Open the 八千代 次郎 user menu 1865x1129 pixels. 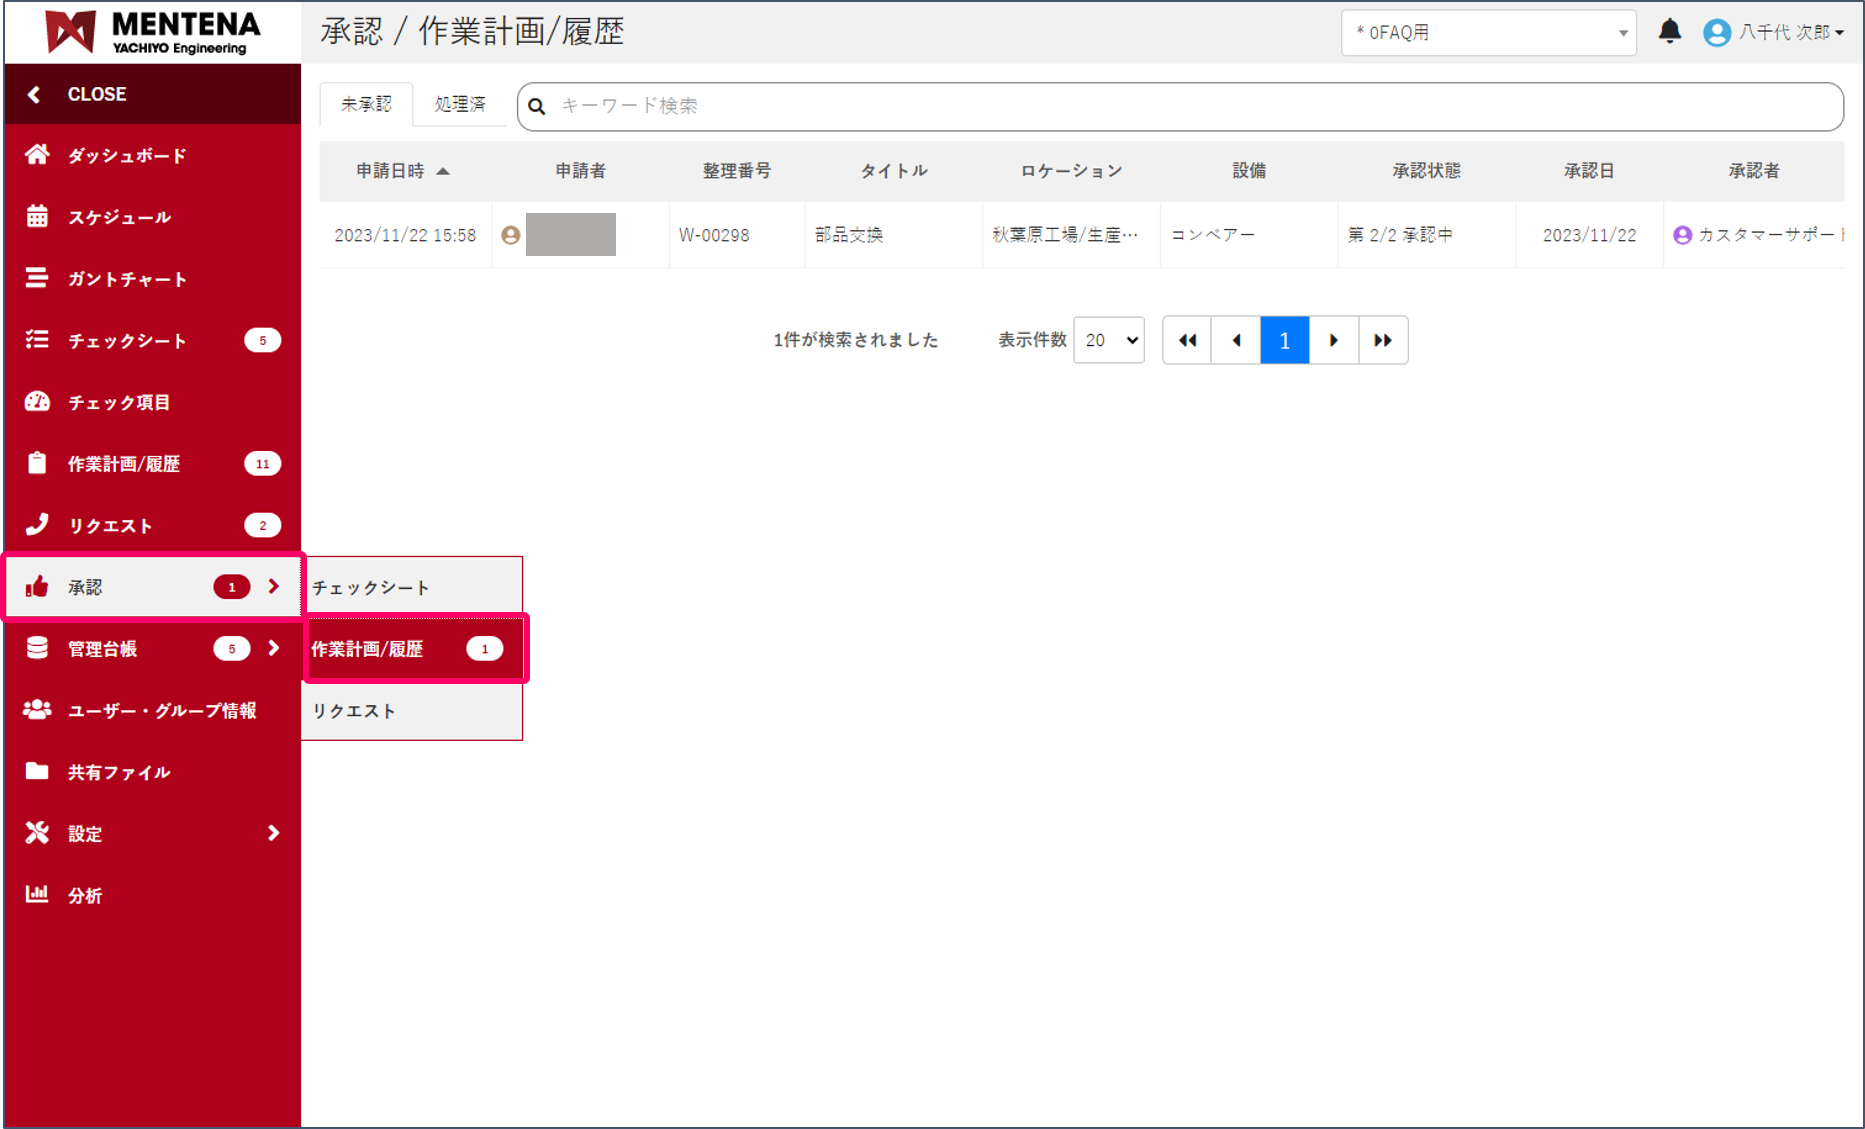[1776, 33]
